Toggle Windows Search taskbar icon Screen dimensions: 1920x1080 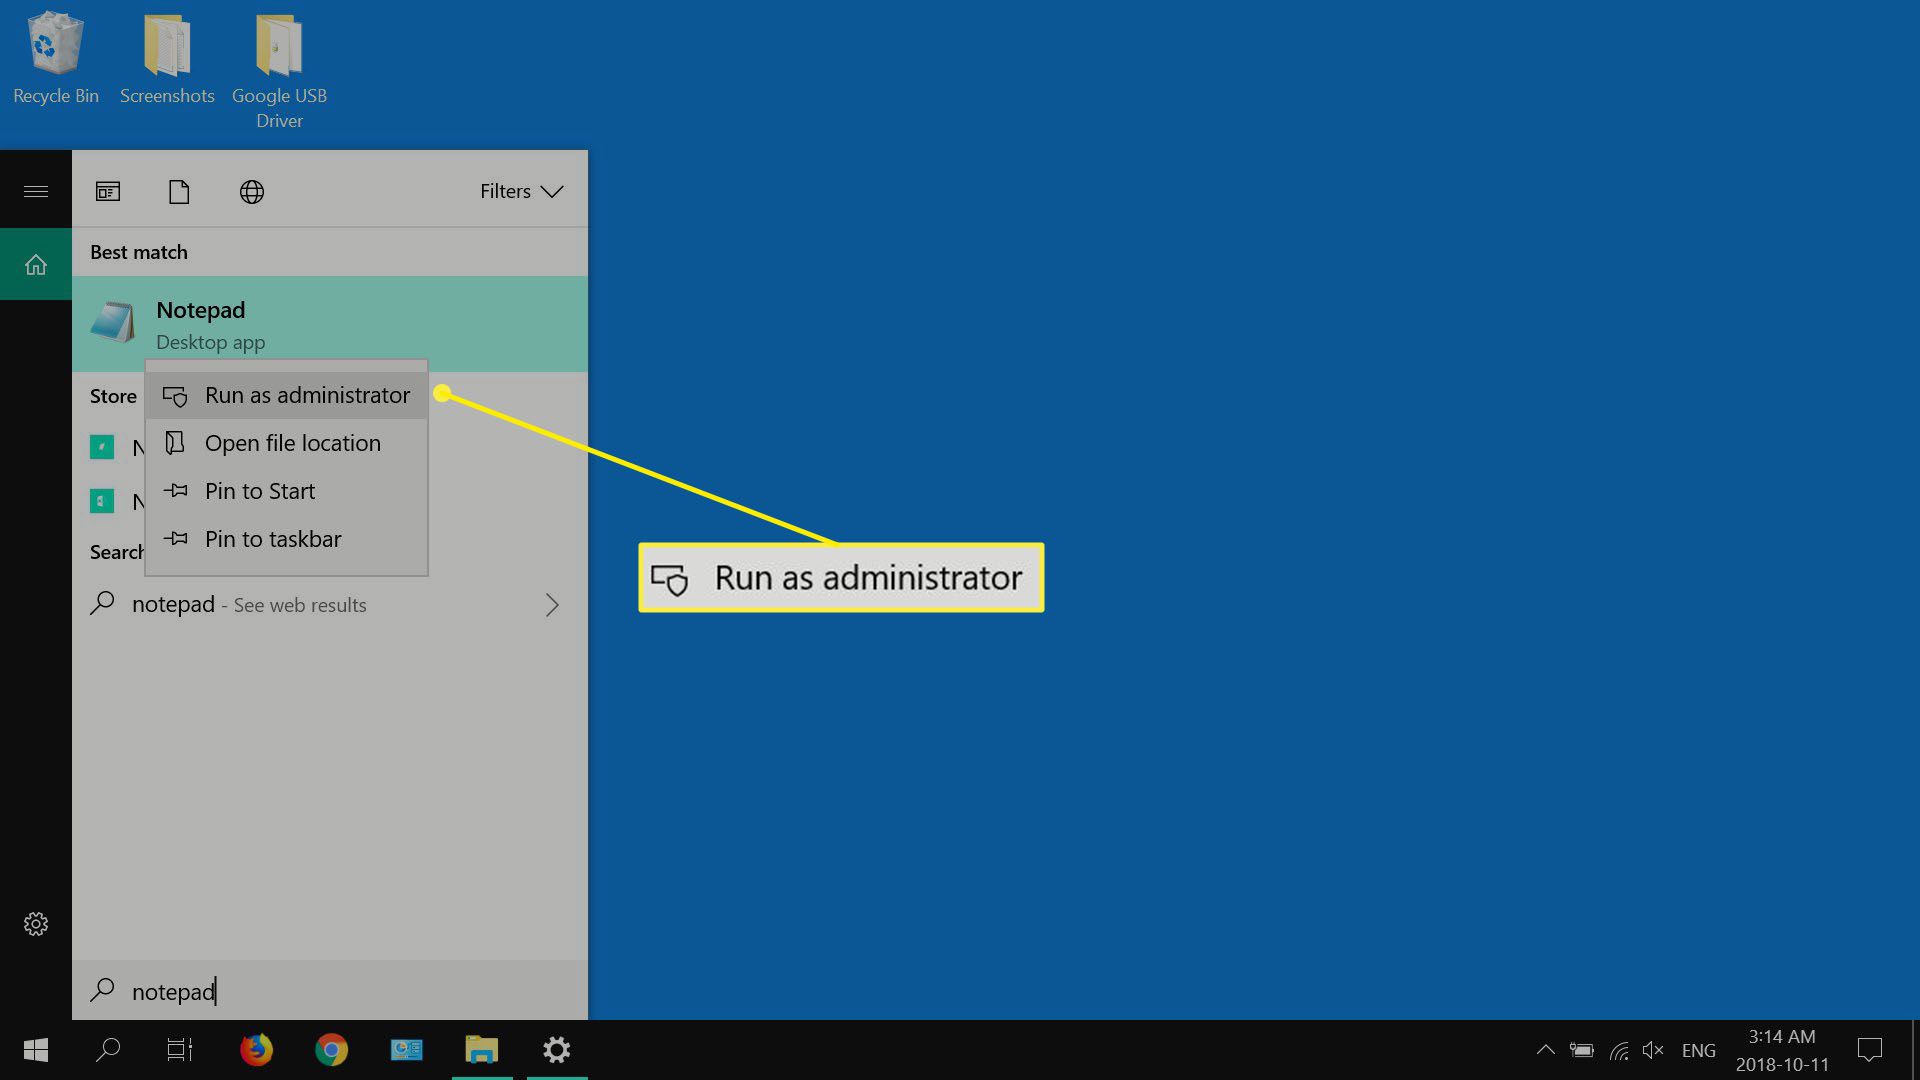click(x=109, y=1050)
